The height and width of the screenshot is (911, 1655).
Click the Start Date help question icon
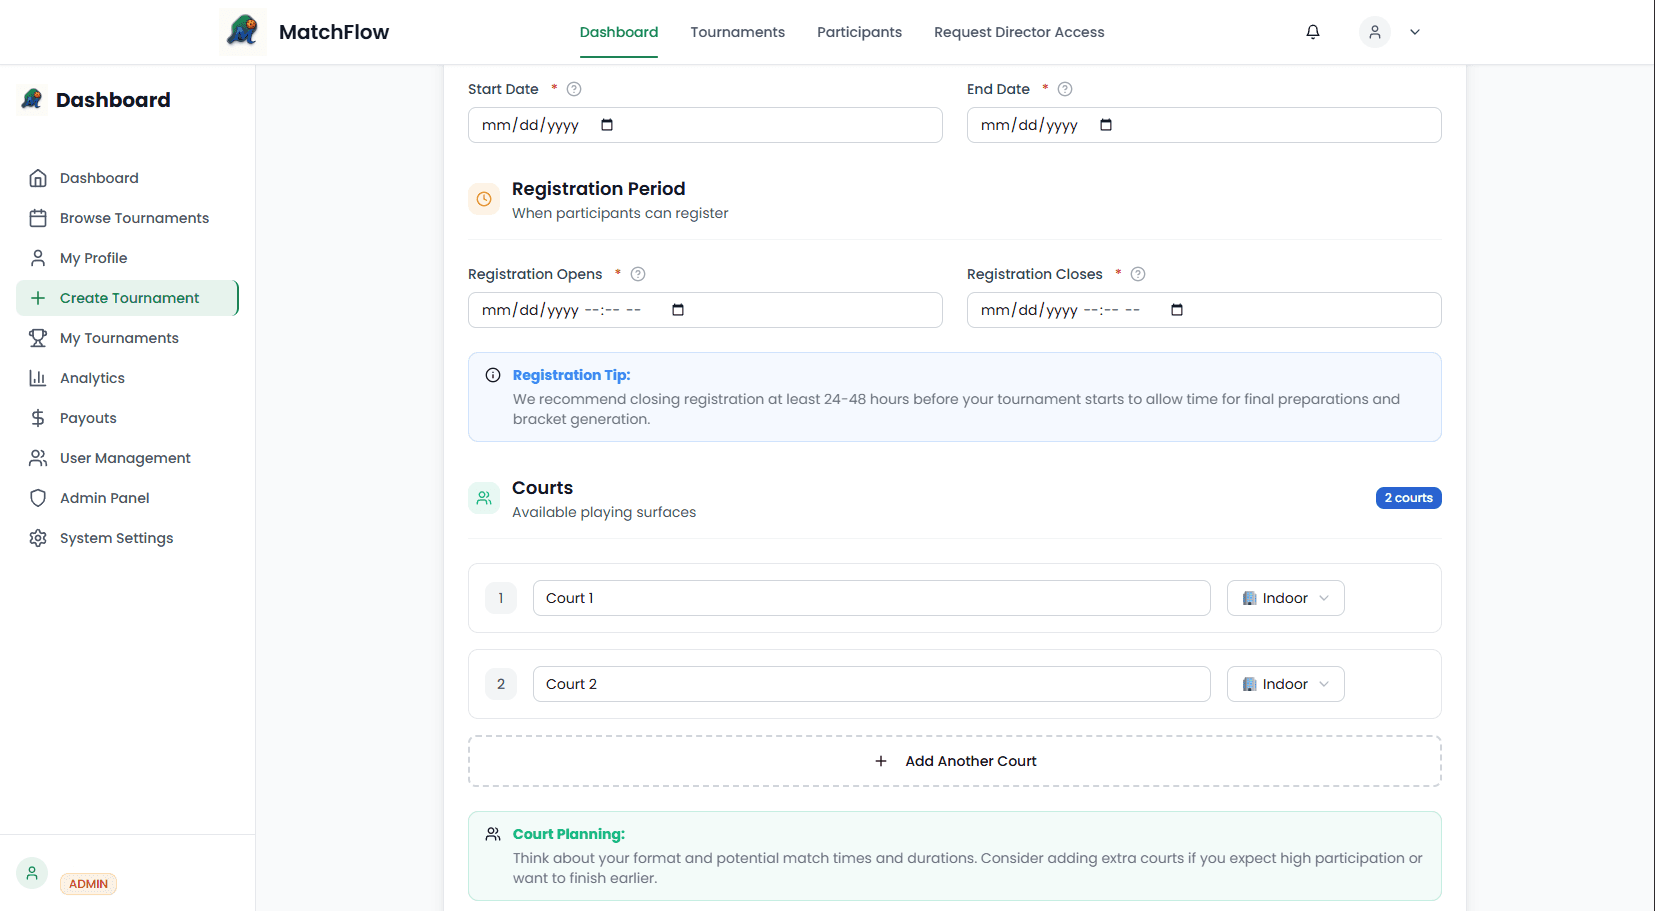coord(574,89)
